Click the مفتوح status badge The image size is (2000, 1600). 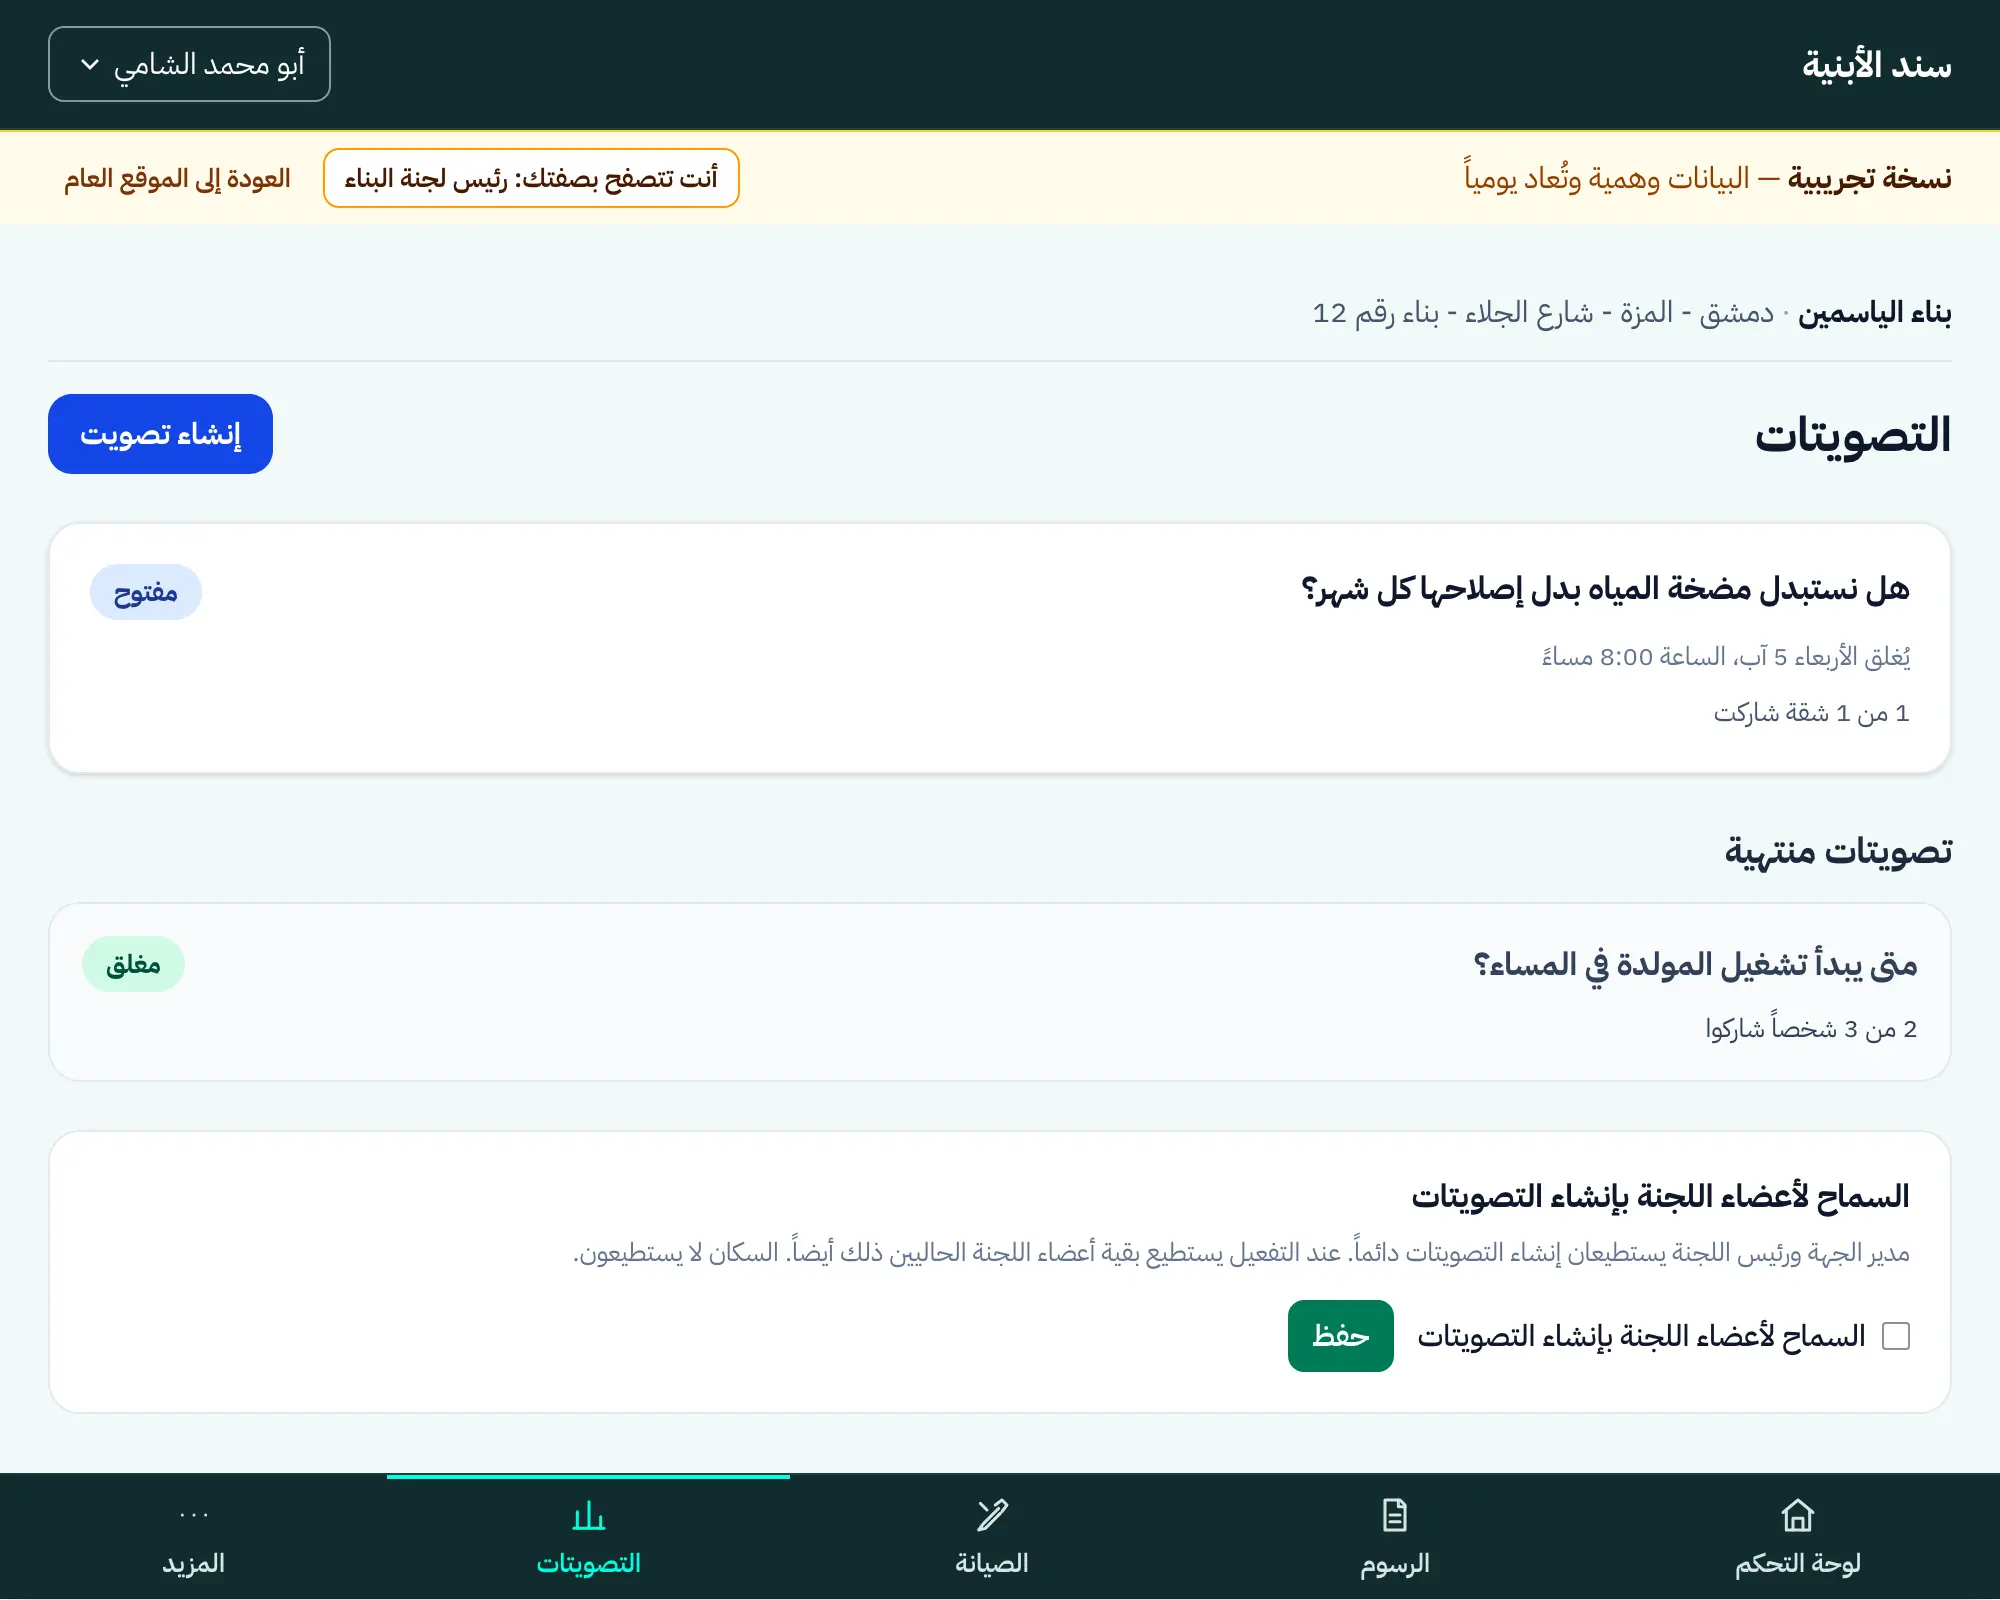pyautogui.click(x=146, y=592)
